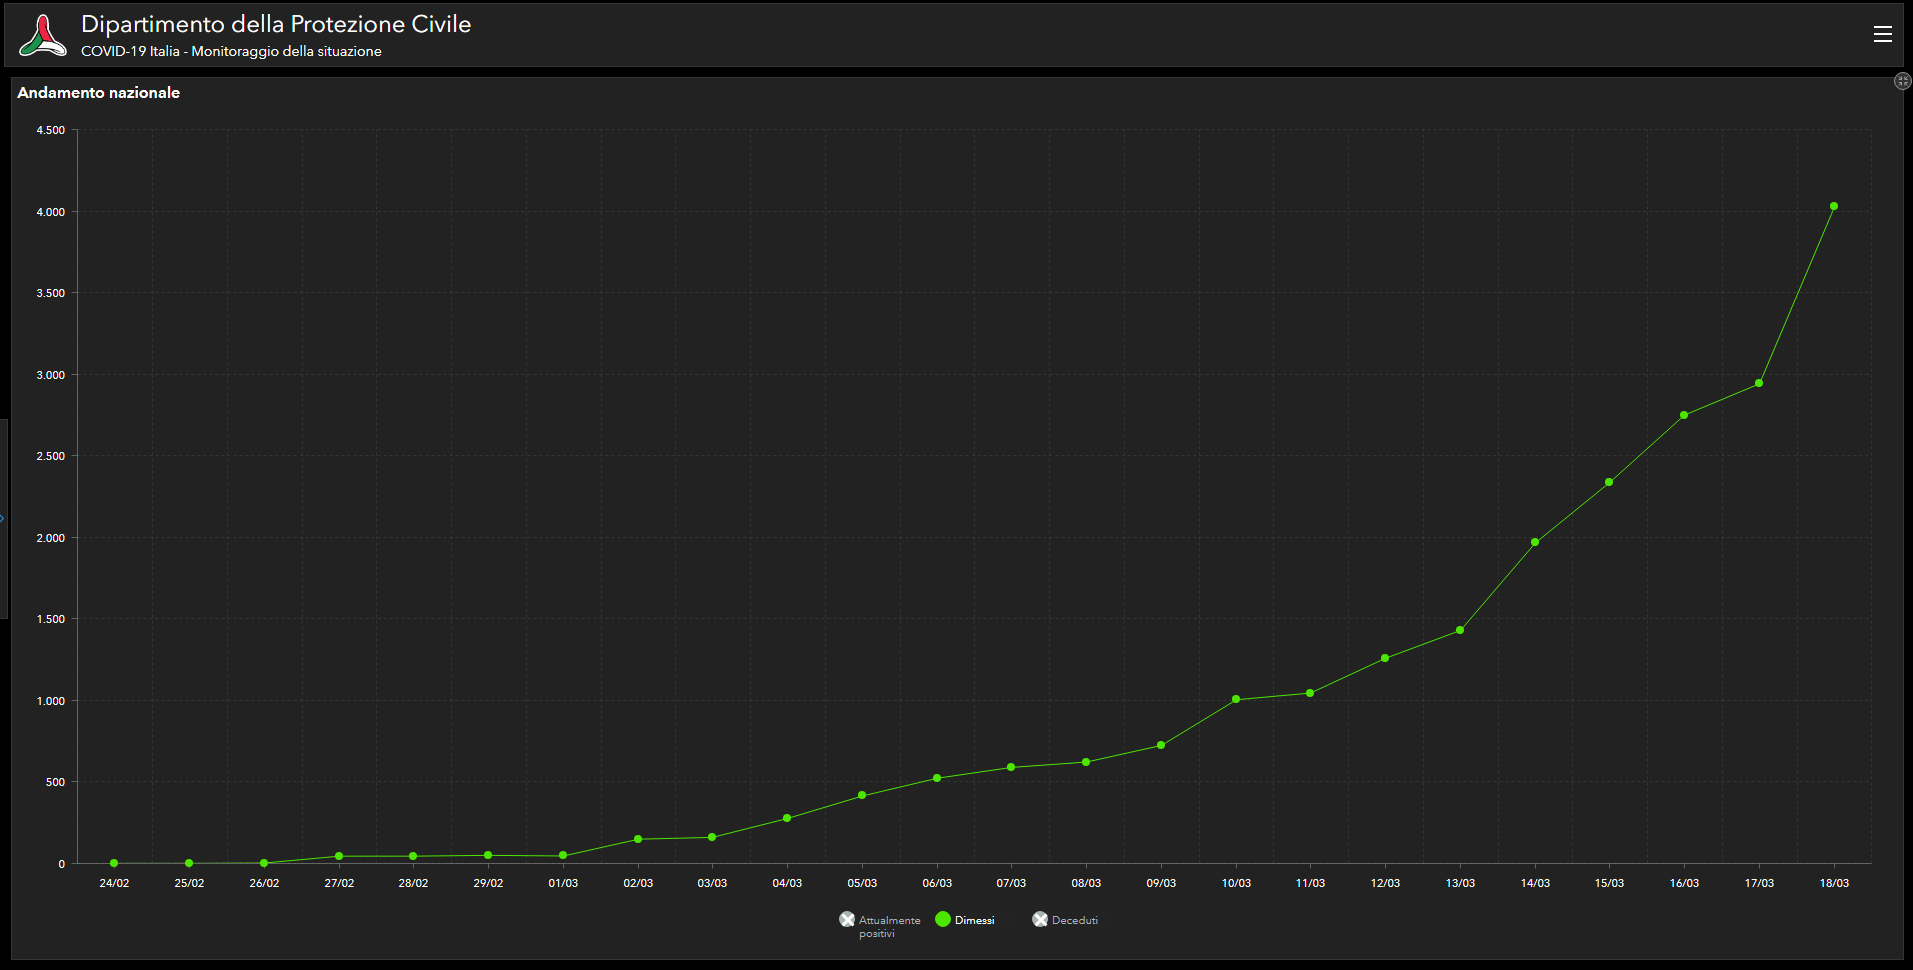The height and width of the screenshot is (970, 1913).
Task: Expand the chart panel using the corner icon
Action: pyautogui.click(x=1902, y=81)
